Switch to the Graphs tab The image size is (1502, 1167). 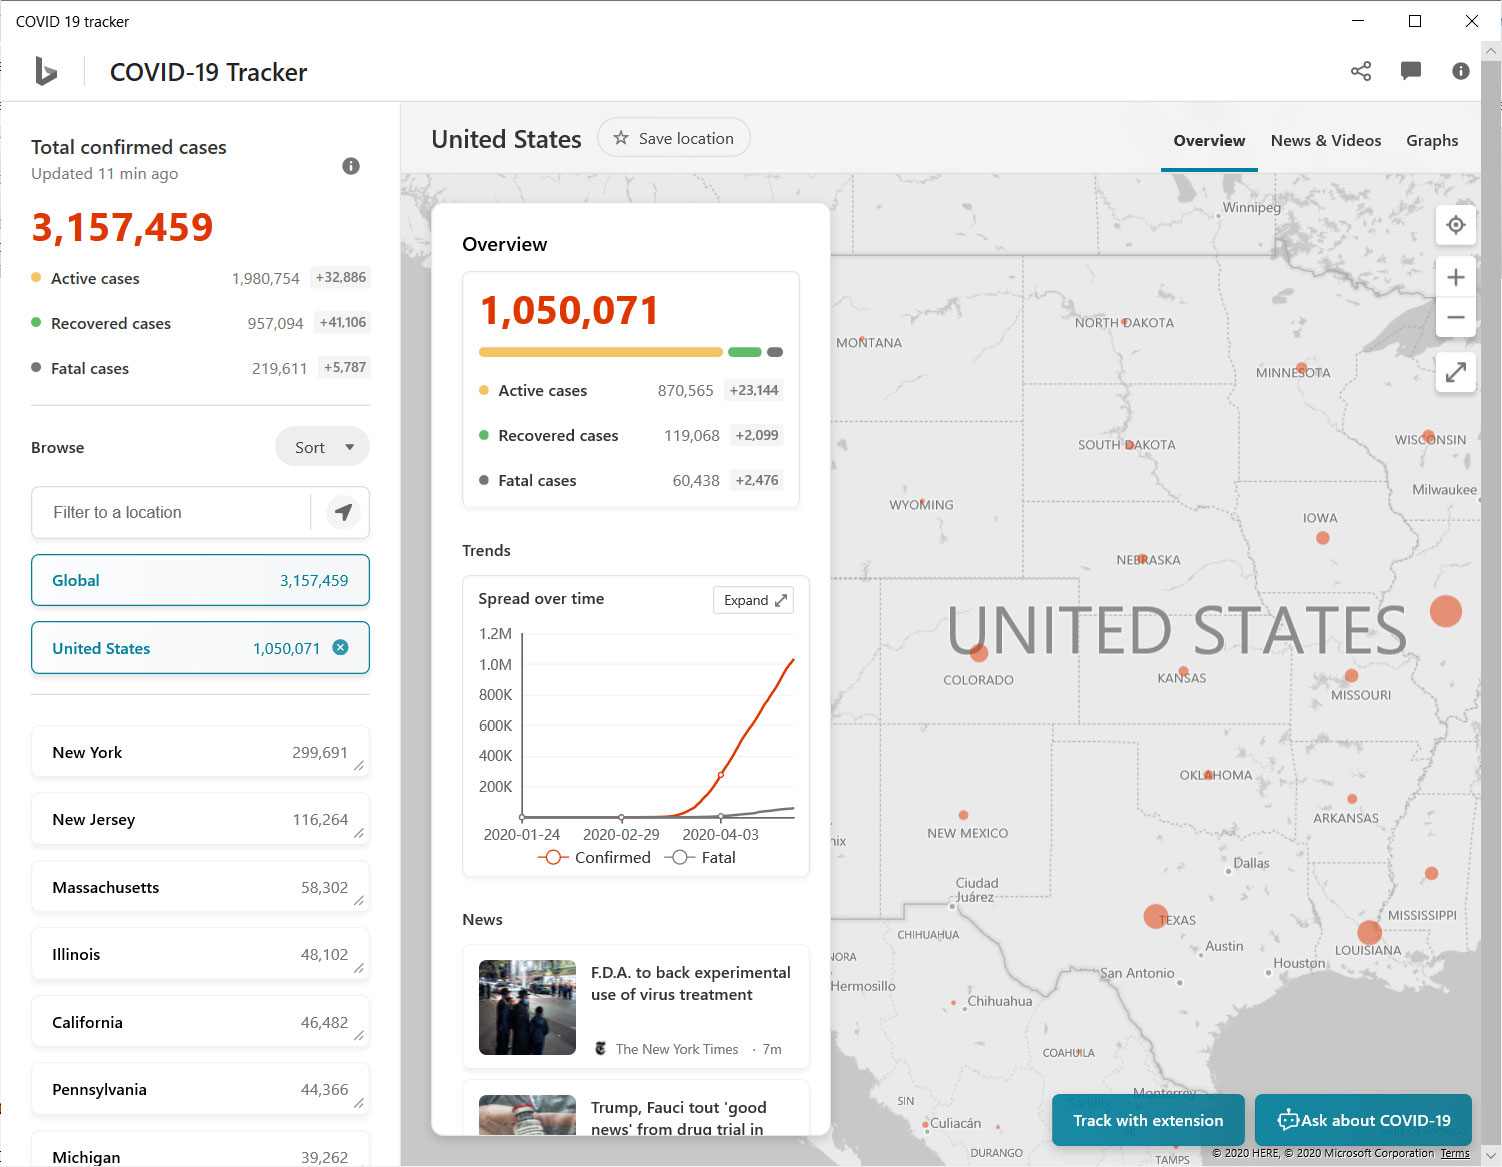click(x=1432, y=141)
